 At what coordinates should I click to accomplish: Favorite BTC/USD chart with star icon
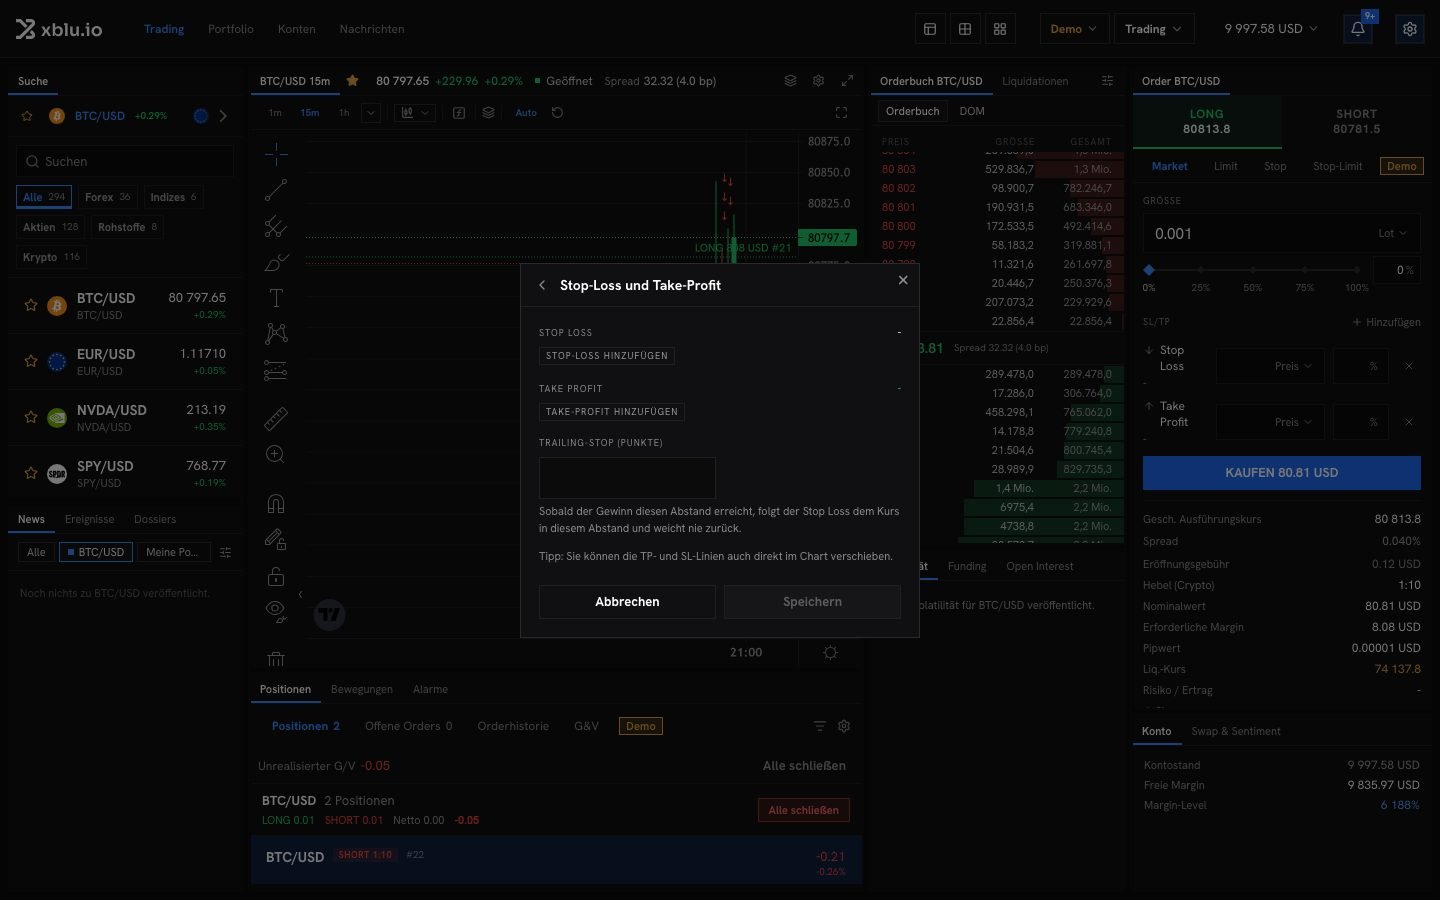(352, 81)
